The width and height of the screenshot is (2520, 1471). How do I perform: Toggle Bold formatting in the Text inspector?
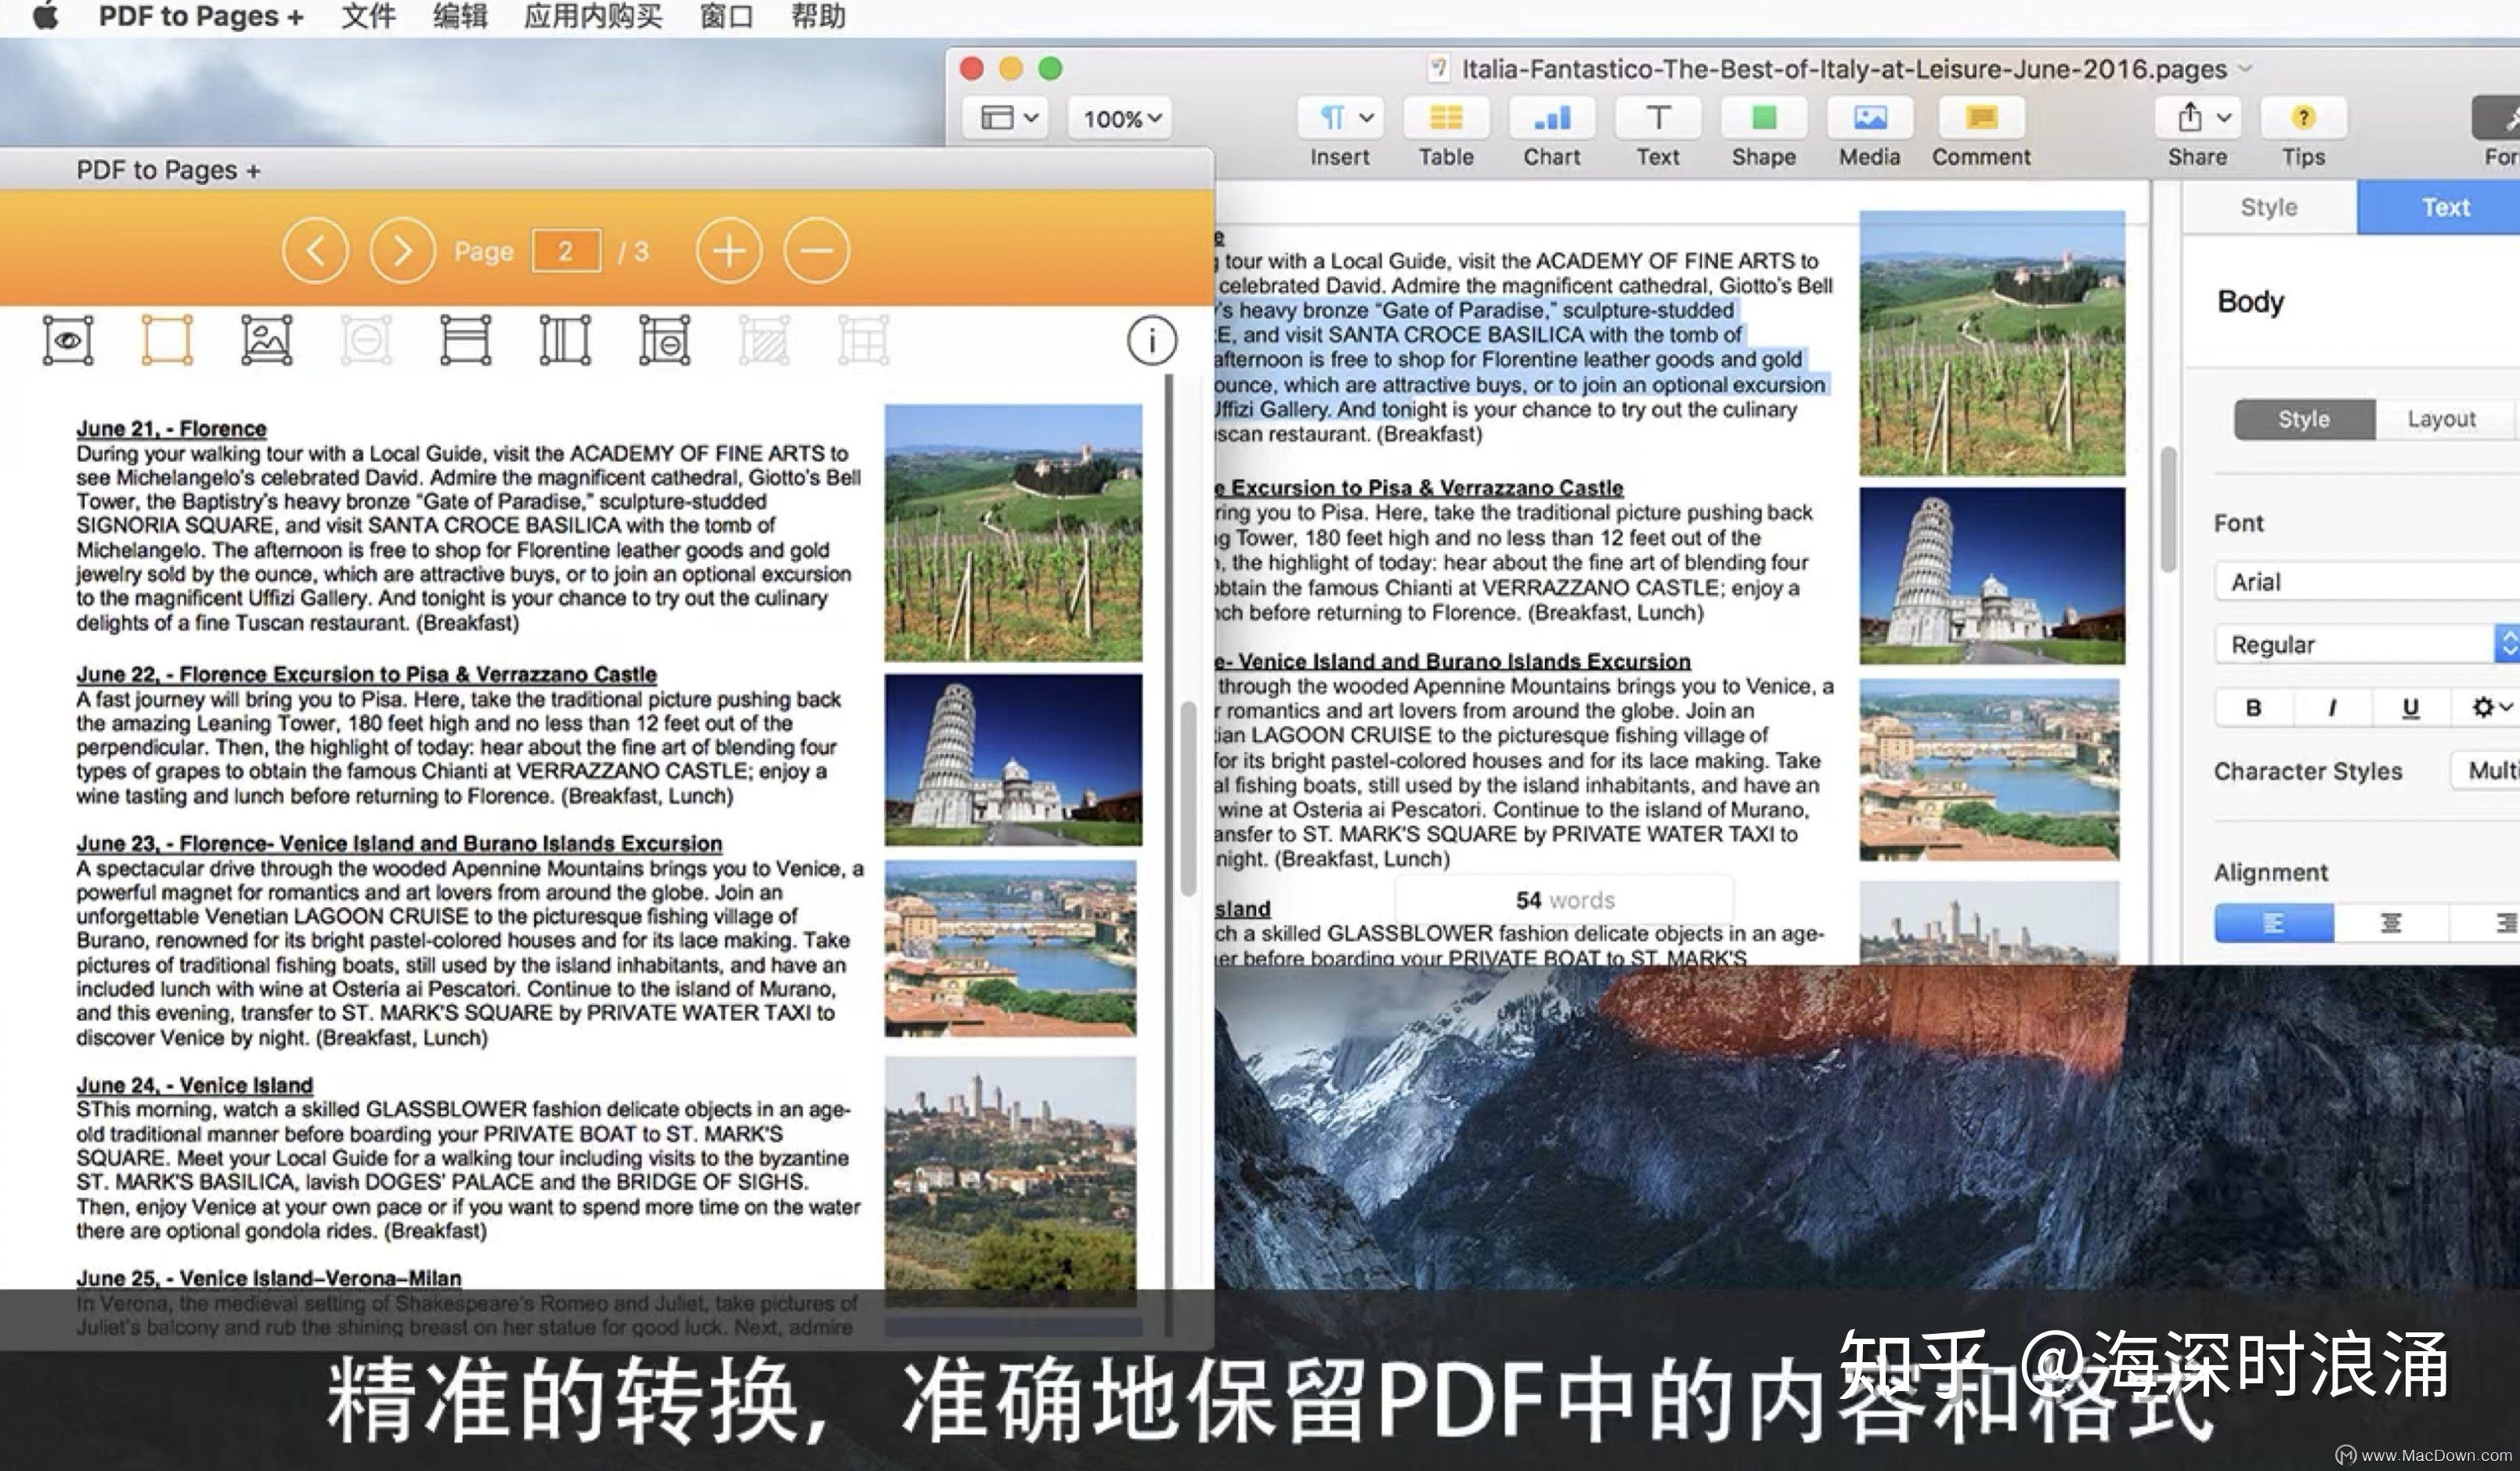[x=2253, y=707]
